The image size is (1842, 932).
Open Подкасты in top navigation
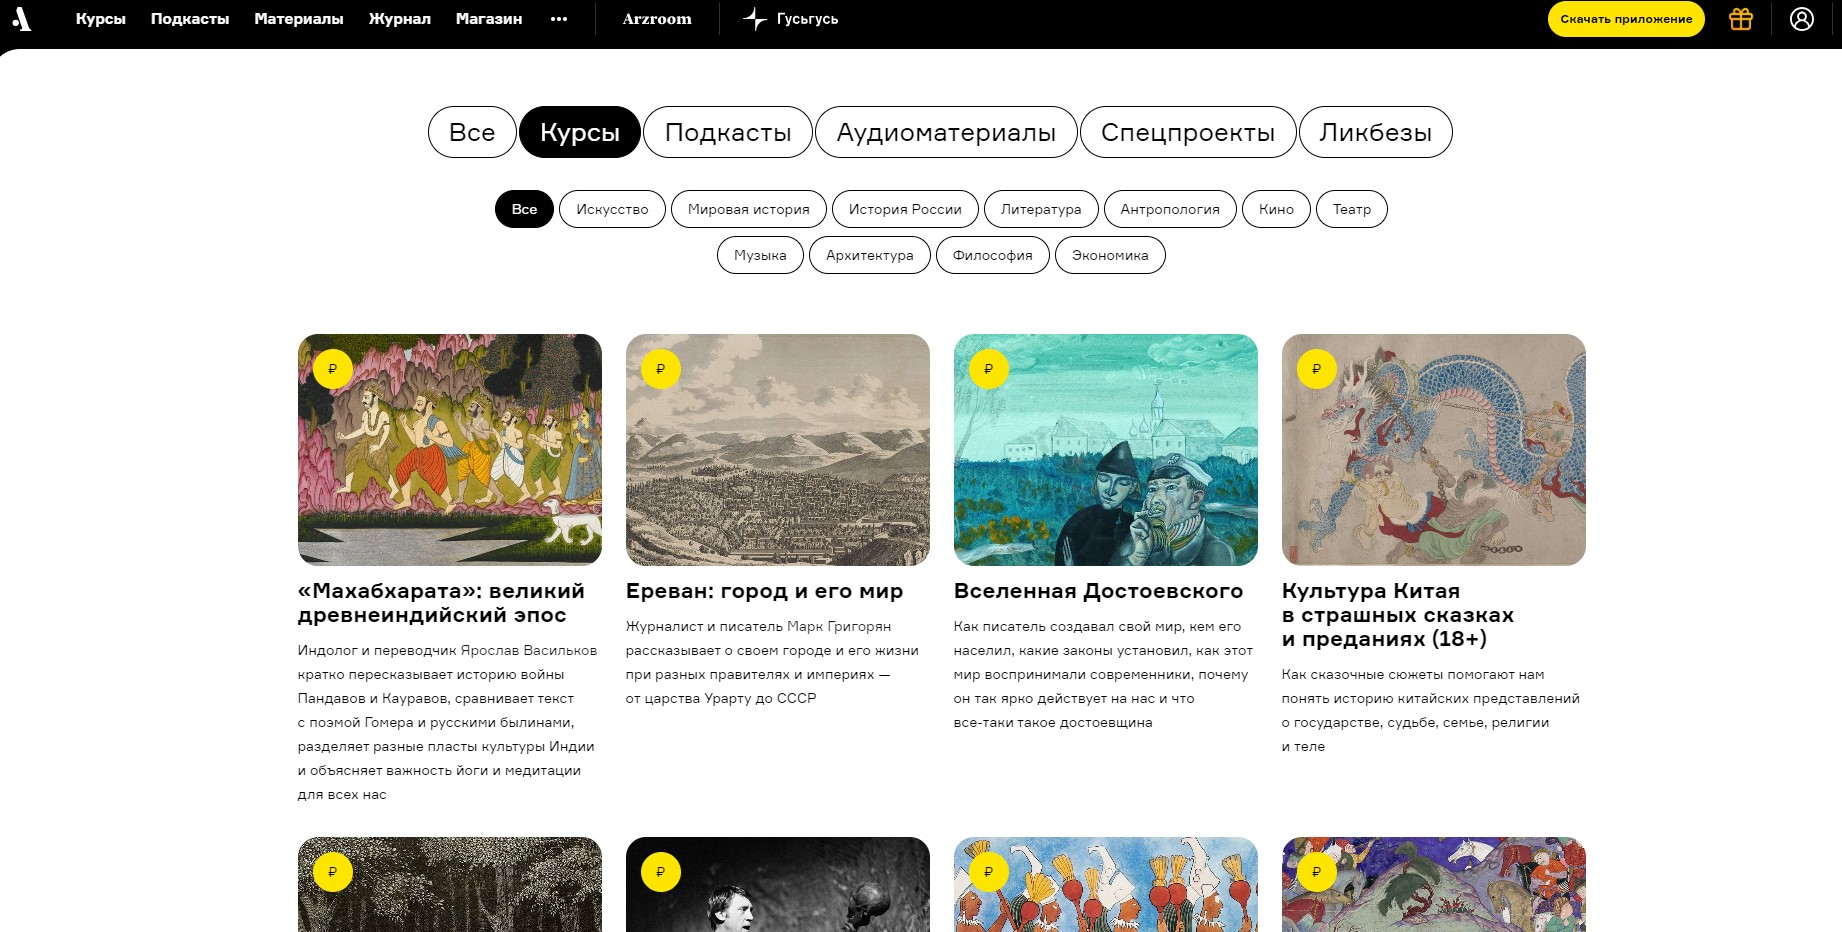[190, 19]
